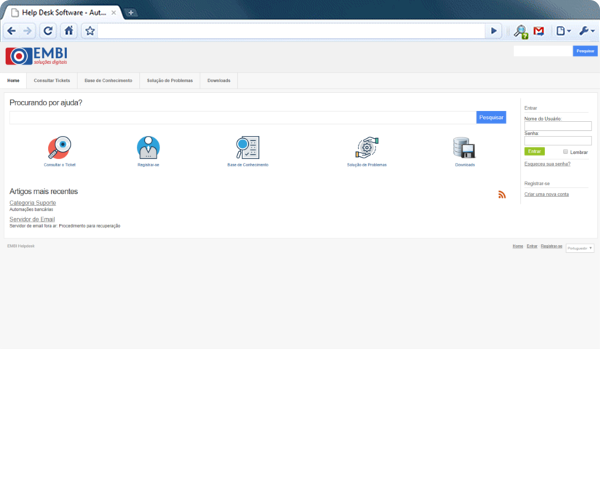Bookmark this page with the star icon
This screenshot has height=490, width=600.
point(89,31)
